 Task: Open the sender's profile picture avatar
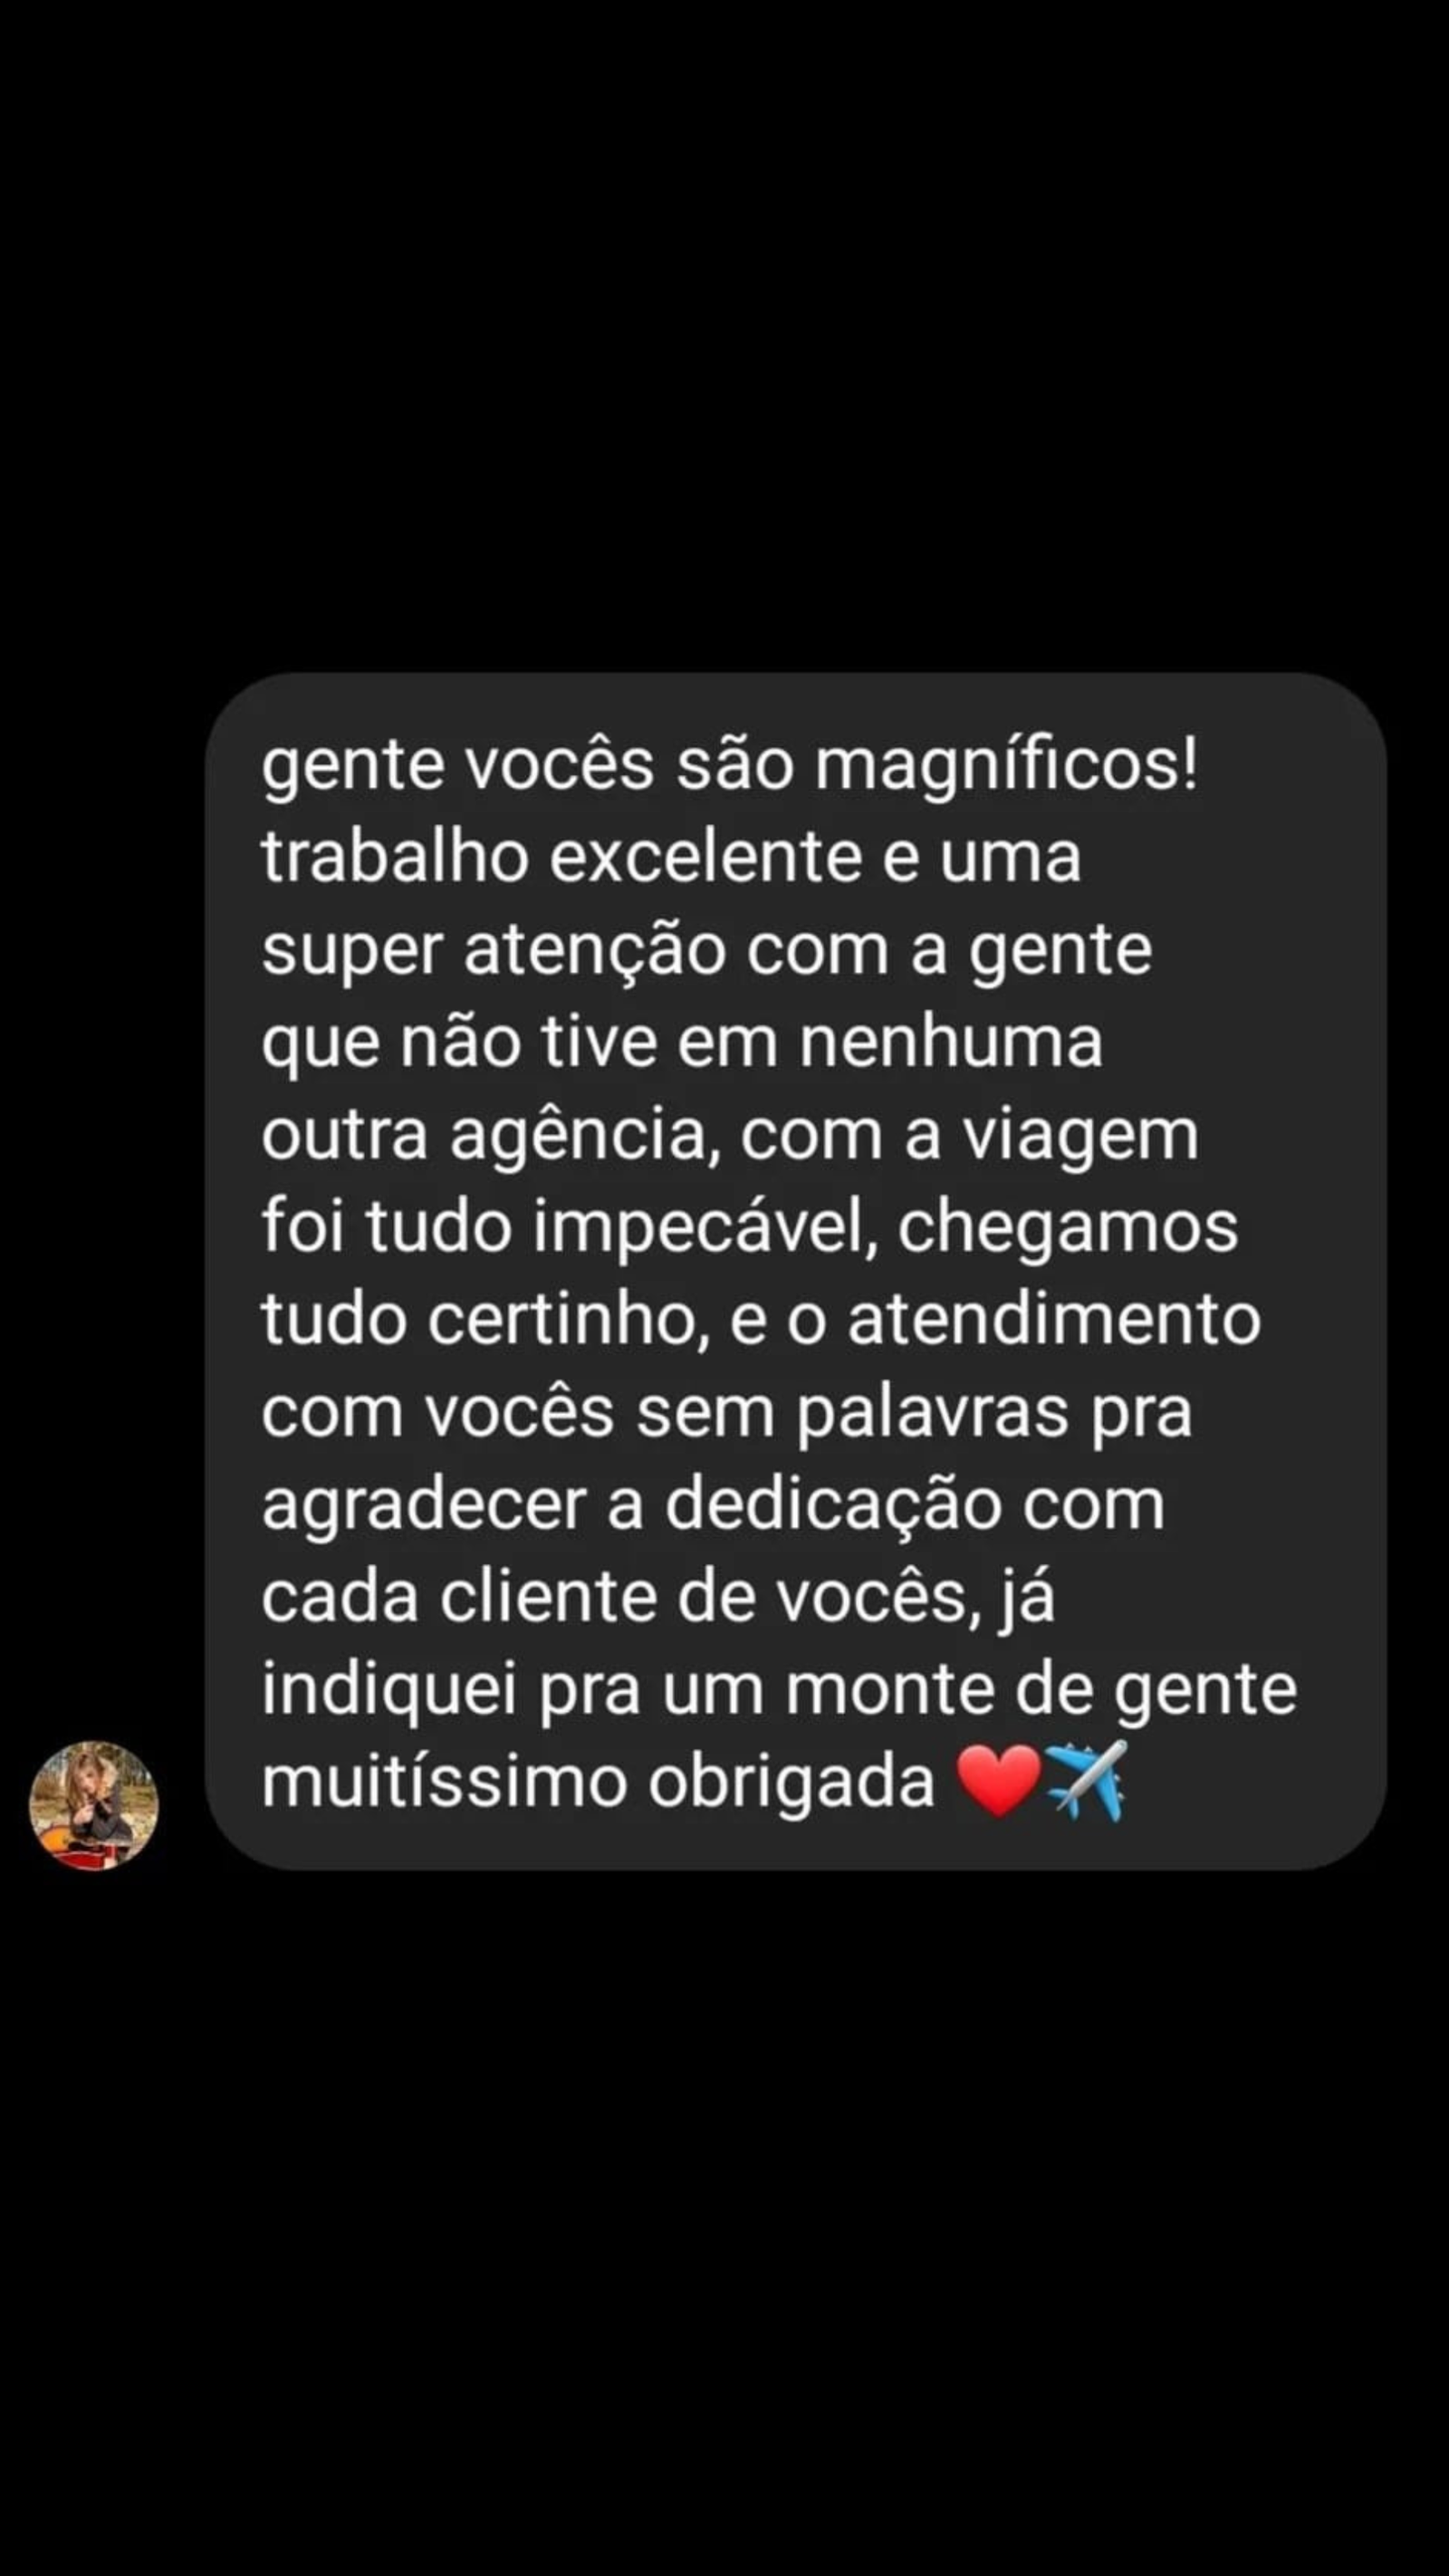click(x=94, y=1805)
